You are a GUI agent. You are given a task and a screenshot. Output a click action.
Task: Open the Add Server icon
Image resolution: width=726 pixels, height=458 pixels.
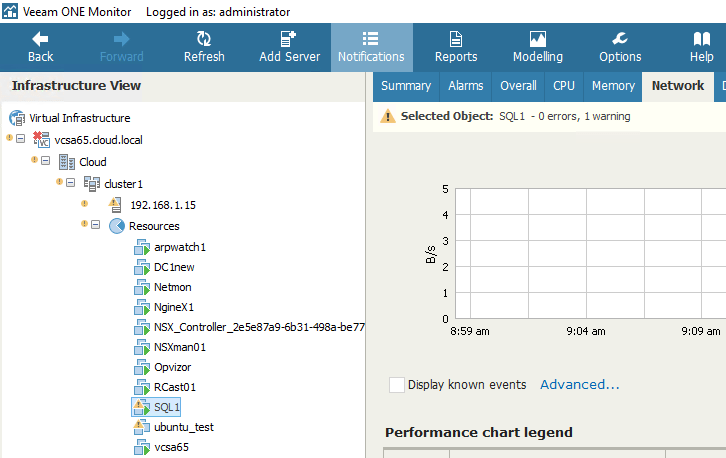[289, 39]
